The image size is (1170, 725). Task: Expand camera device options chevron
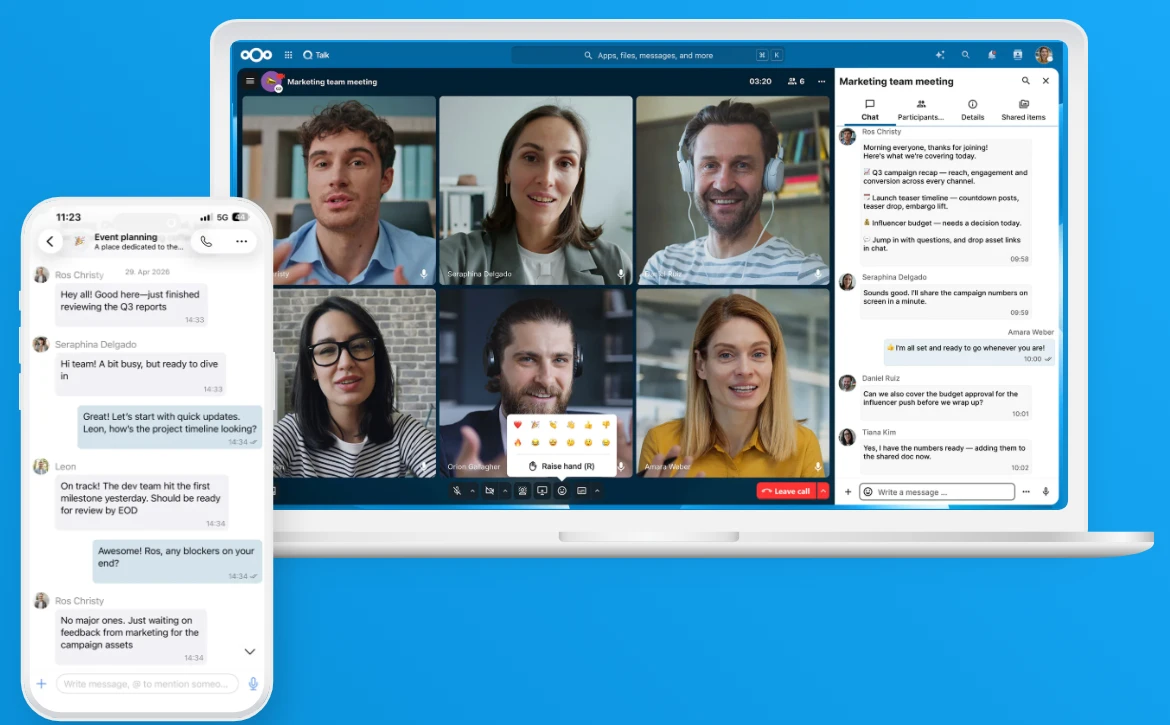[505, 491]
